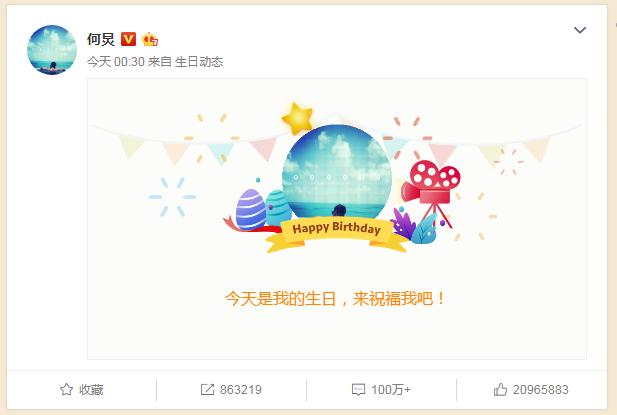Open the username link next to the avatar
This screenshot has height=415, width=617.
(101, 39)
